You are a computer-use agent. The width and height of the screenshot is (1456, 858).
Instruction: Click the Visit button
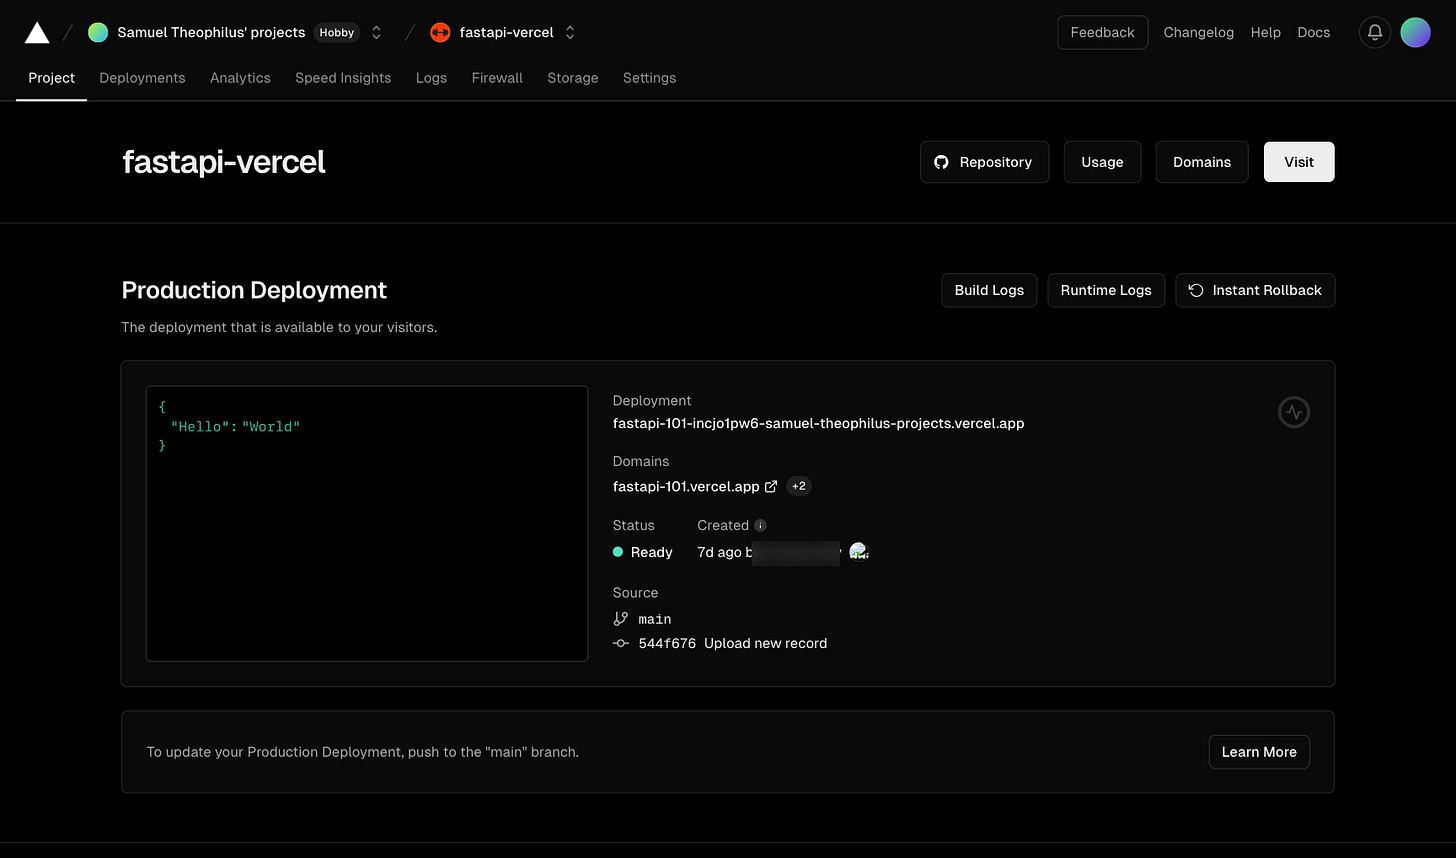pyautogui.click(x=1298, y=161)
